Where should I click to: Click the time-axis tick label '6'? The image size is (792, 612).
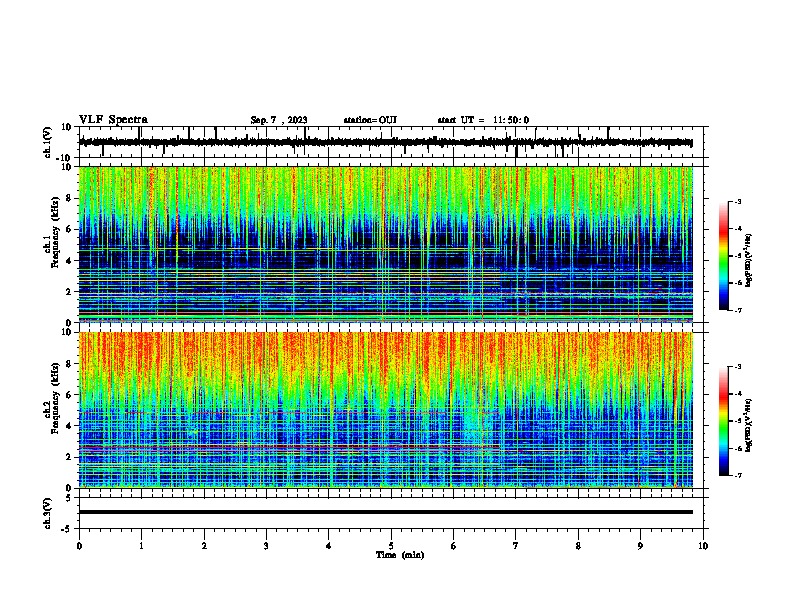point(453,546)
